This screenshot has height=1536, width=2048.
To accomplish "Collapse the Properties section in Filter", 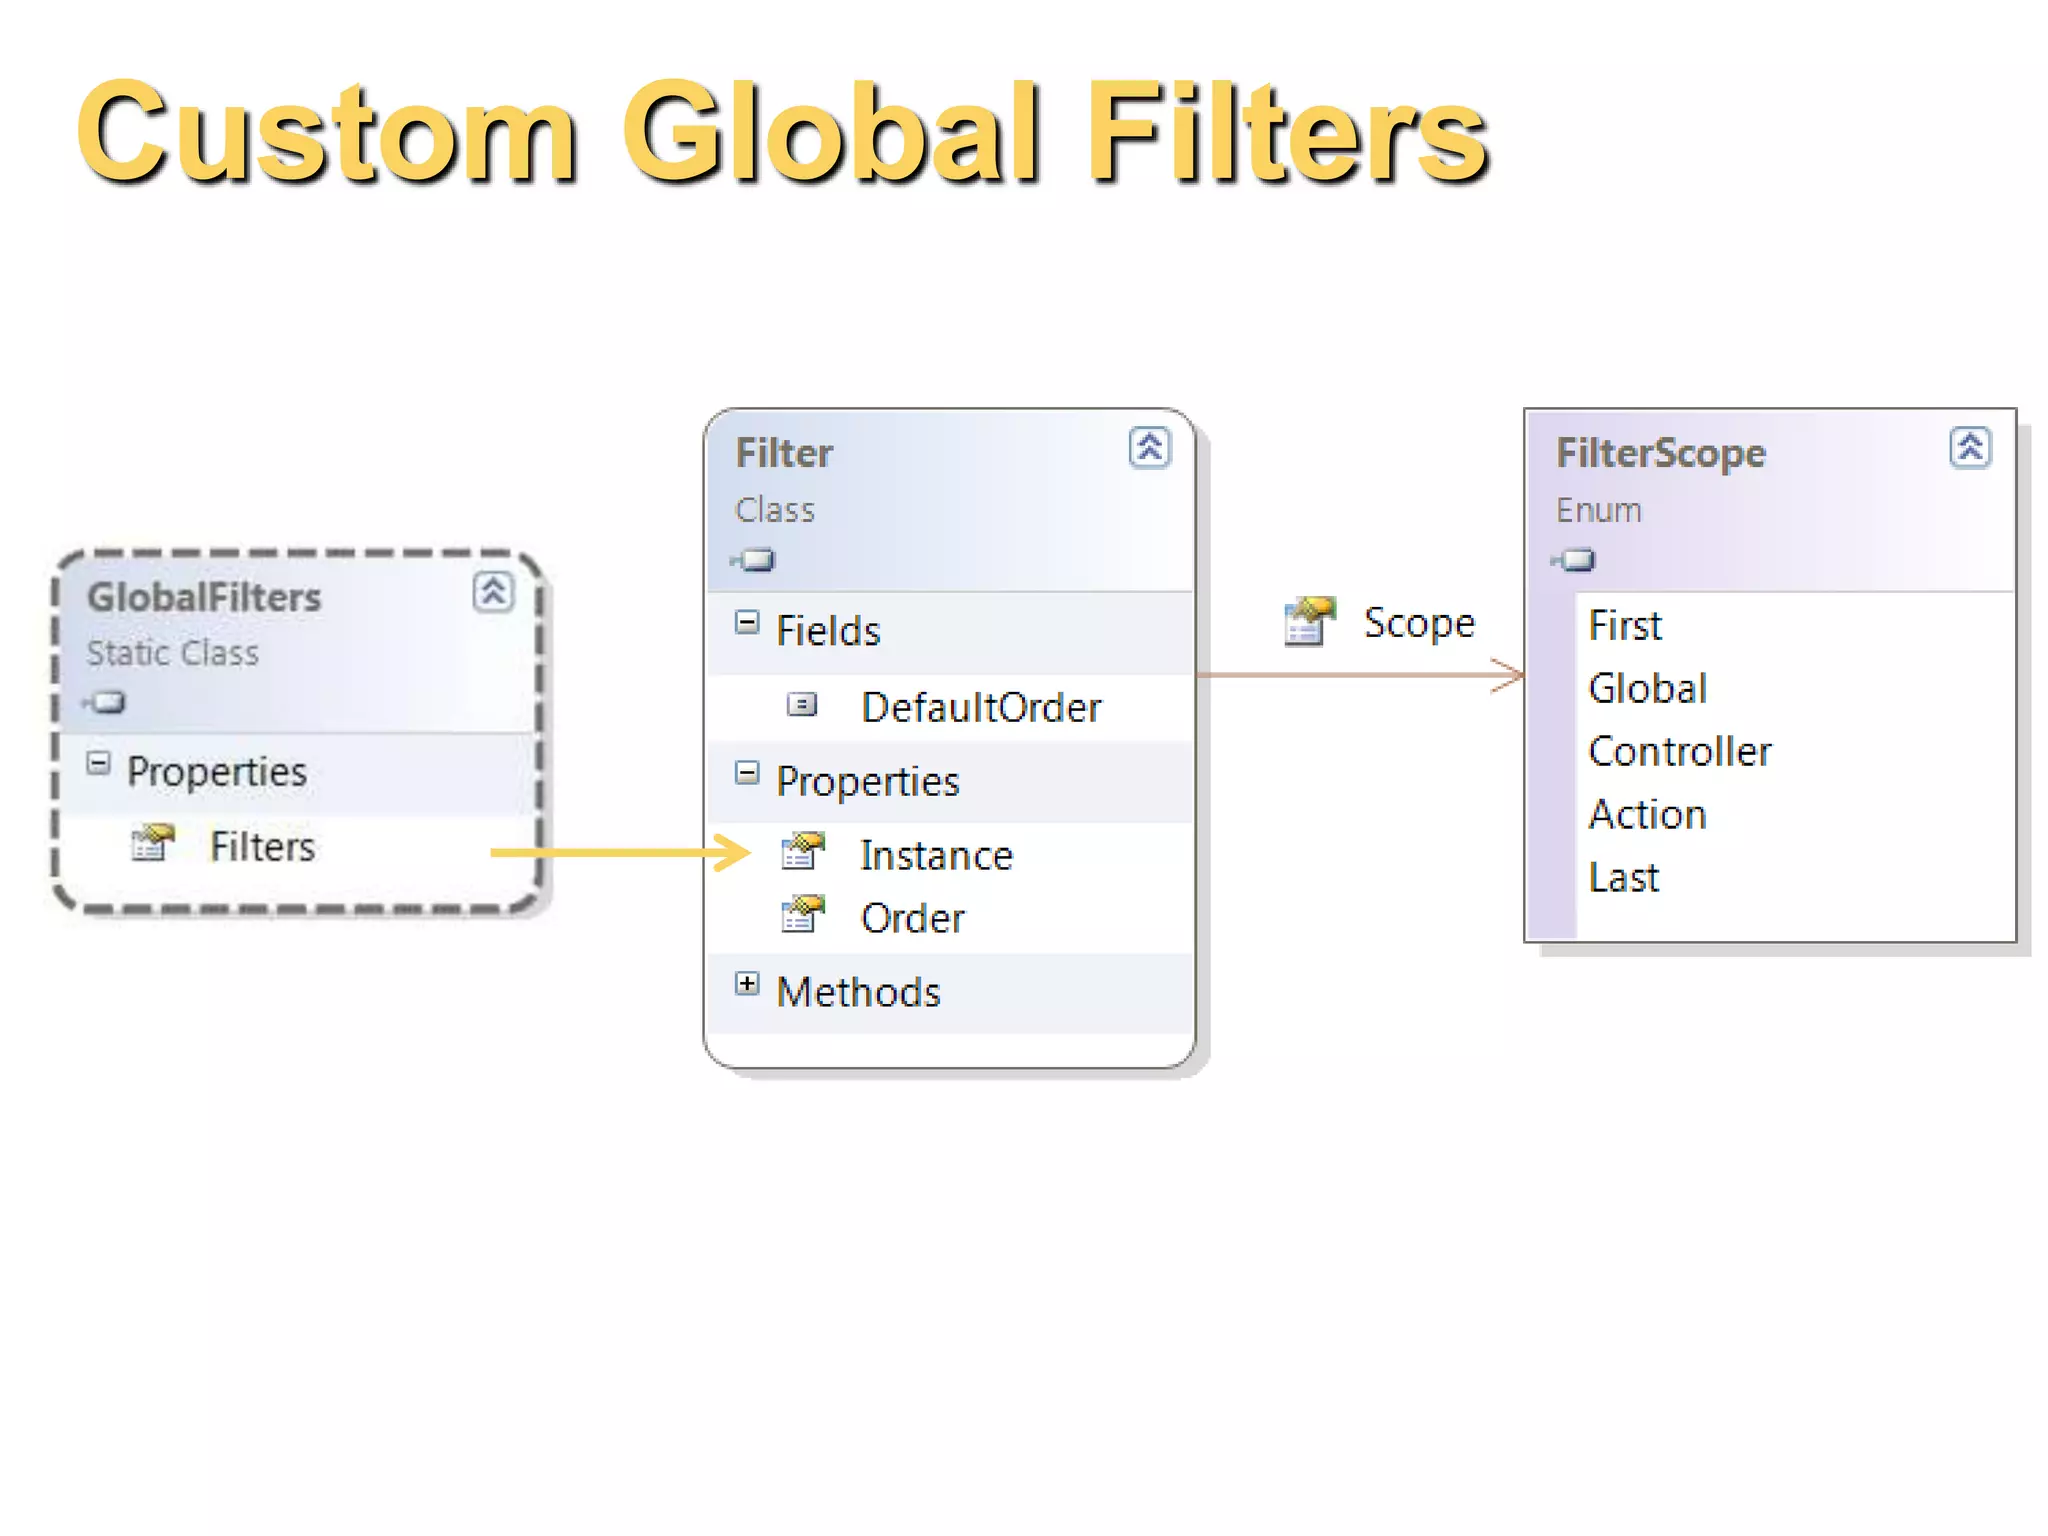I will pyautogui.click(x=747, y=773).
